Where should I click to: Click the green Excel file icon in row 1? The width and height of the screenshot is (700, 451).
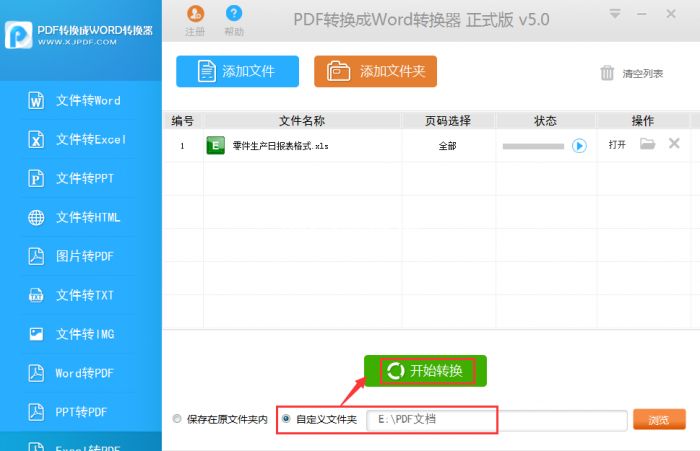[216, 146]
